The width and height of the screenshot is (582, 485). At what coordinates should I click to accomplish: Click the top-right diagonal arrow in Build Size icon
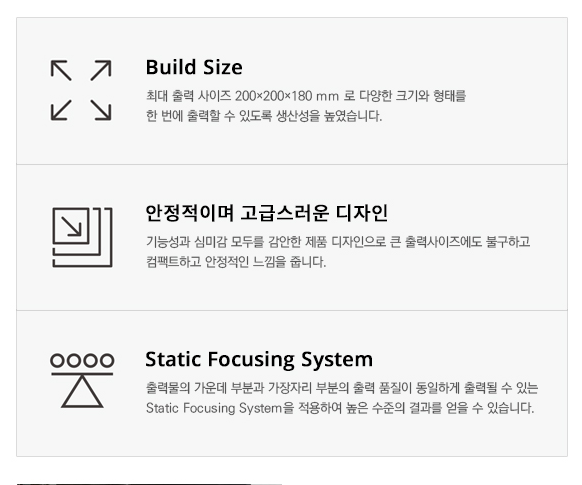101,70
